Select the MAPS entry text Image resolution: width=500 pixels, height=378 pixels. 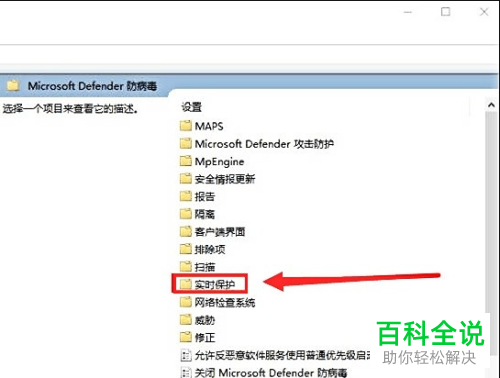click(x=209, y=126)
